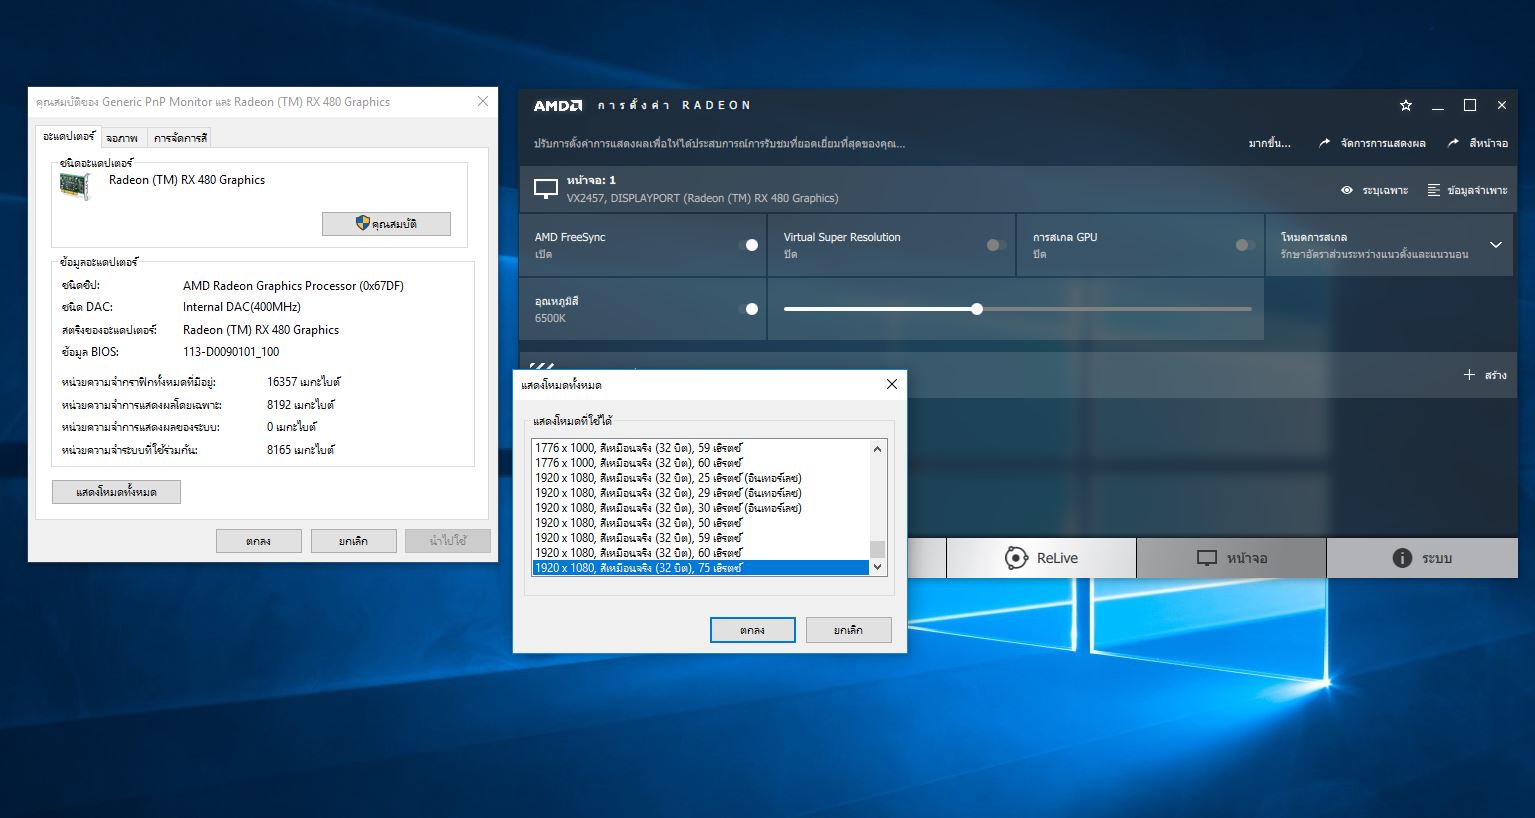This screenshot has height=818, width=1535.
Task: Click the arrow icon beside จัดการการแสดงผล
Action: pos(1324,143)
